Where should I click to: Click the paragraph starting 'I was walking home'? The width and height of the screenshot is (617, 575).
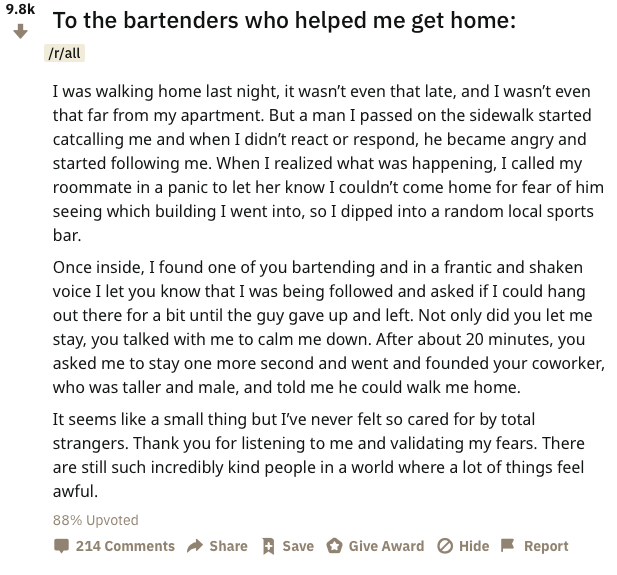pos(328,163)
